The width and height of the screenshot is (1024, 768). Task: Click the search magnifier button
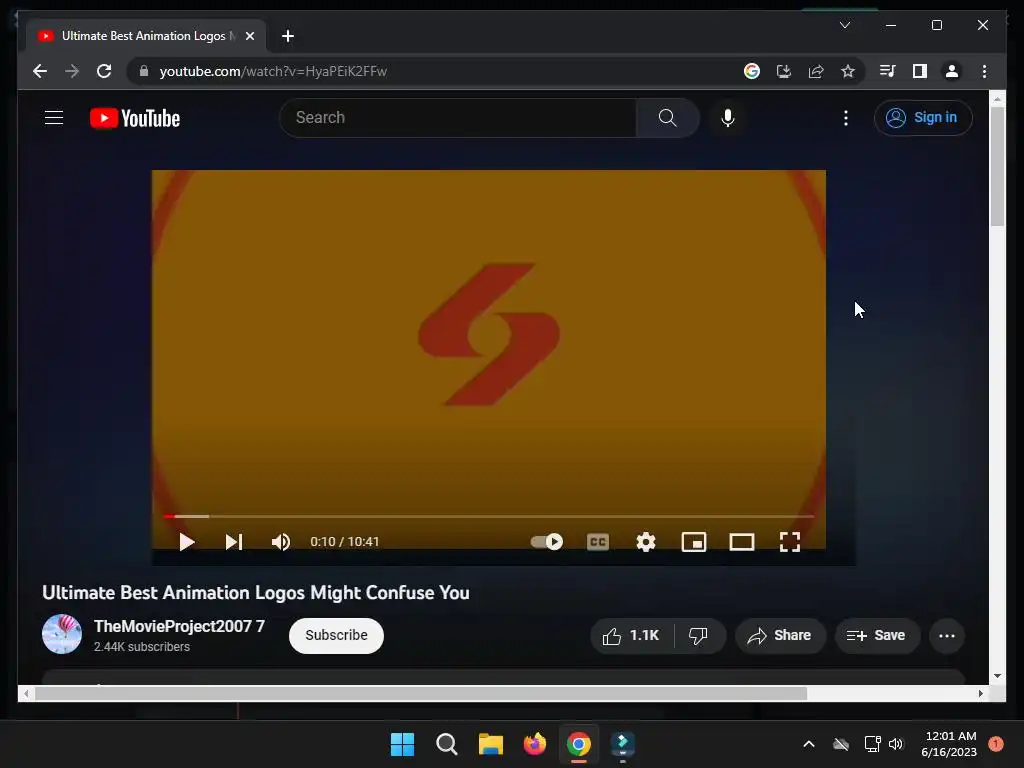tap(667, 118)
